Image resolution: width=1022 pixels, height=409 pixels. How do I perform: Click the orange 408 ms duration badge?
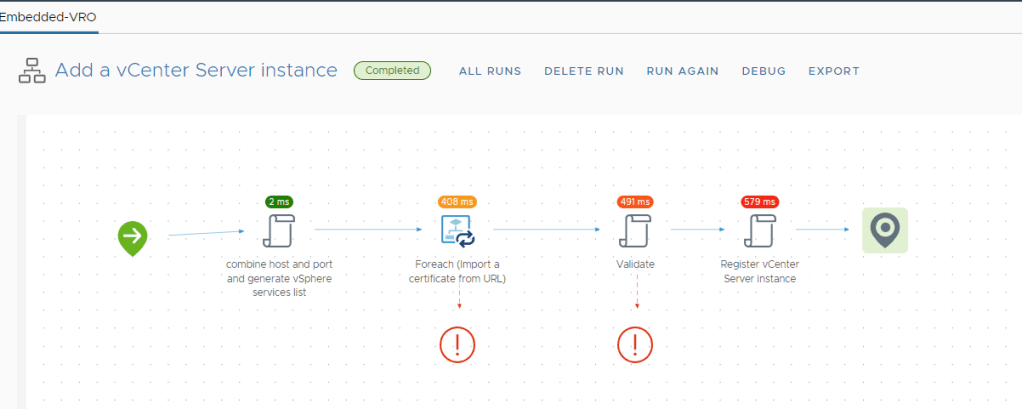click(x=457, y=201)
